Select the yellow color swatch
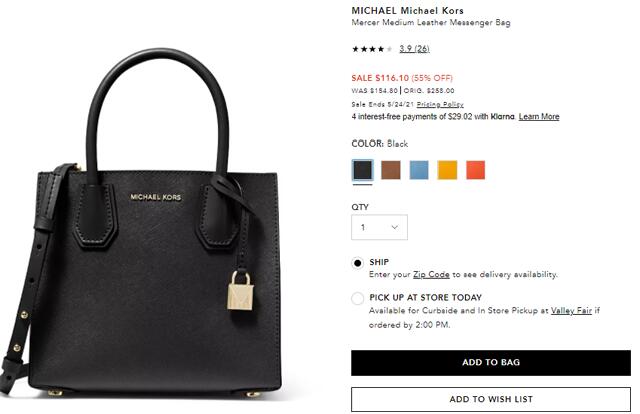The image size is (640, 414). point(447,170)
